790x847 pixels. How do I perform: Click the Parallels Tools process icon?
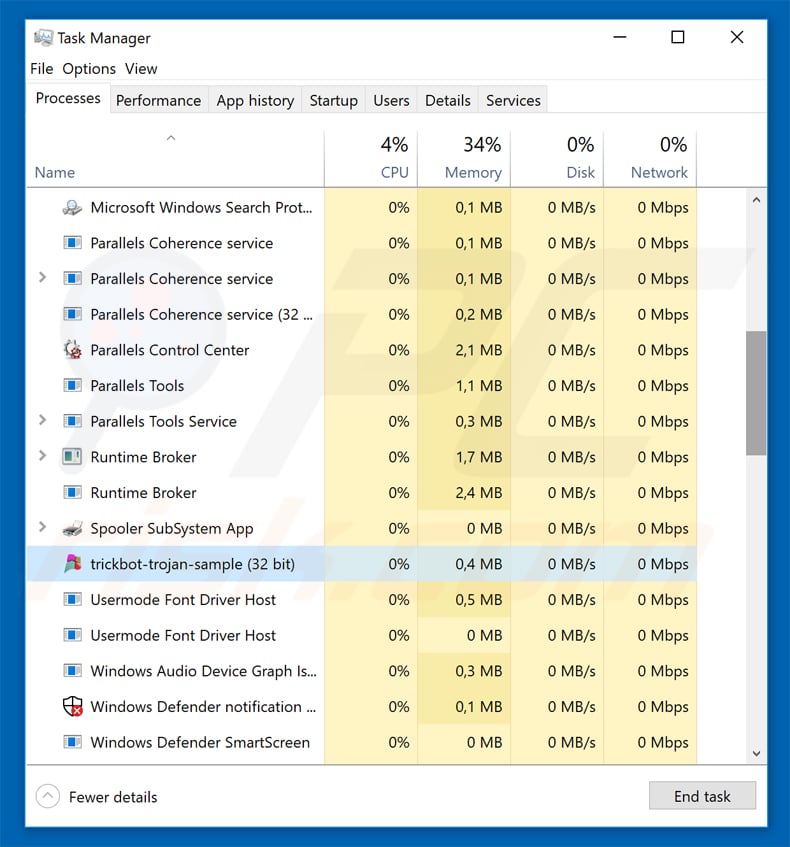click(72, 386)
